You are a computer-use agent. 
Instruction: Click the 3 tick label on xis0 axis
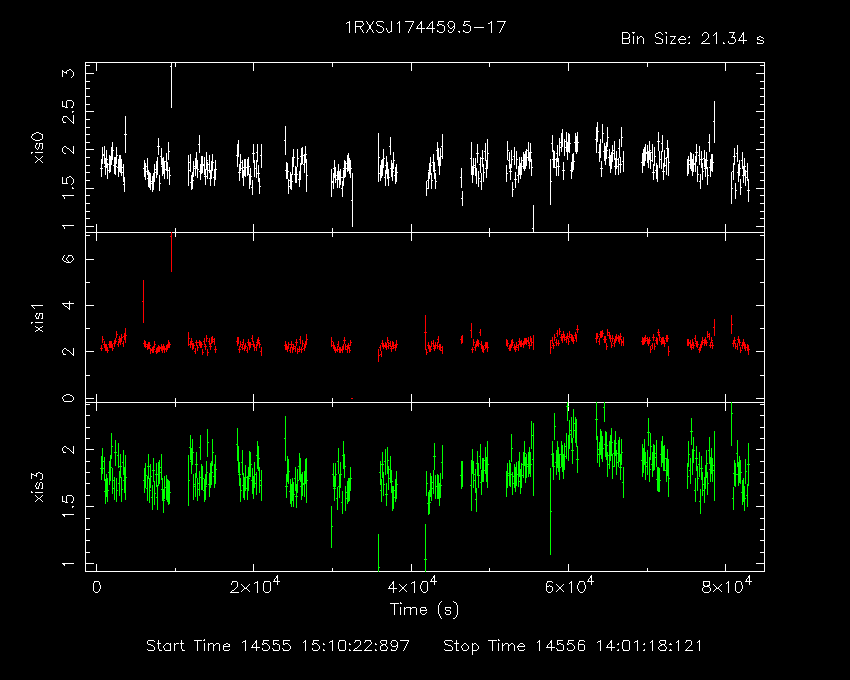69,73
